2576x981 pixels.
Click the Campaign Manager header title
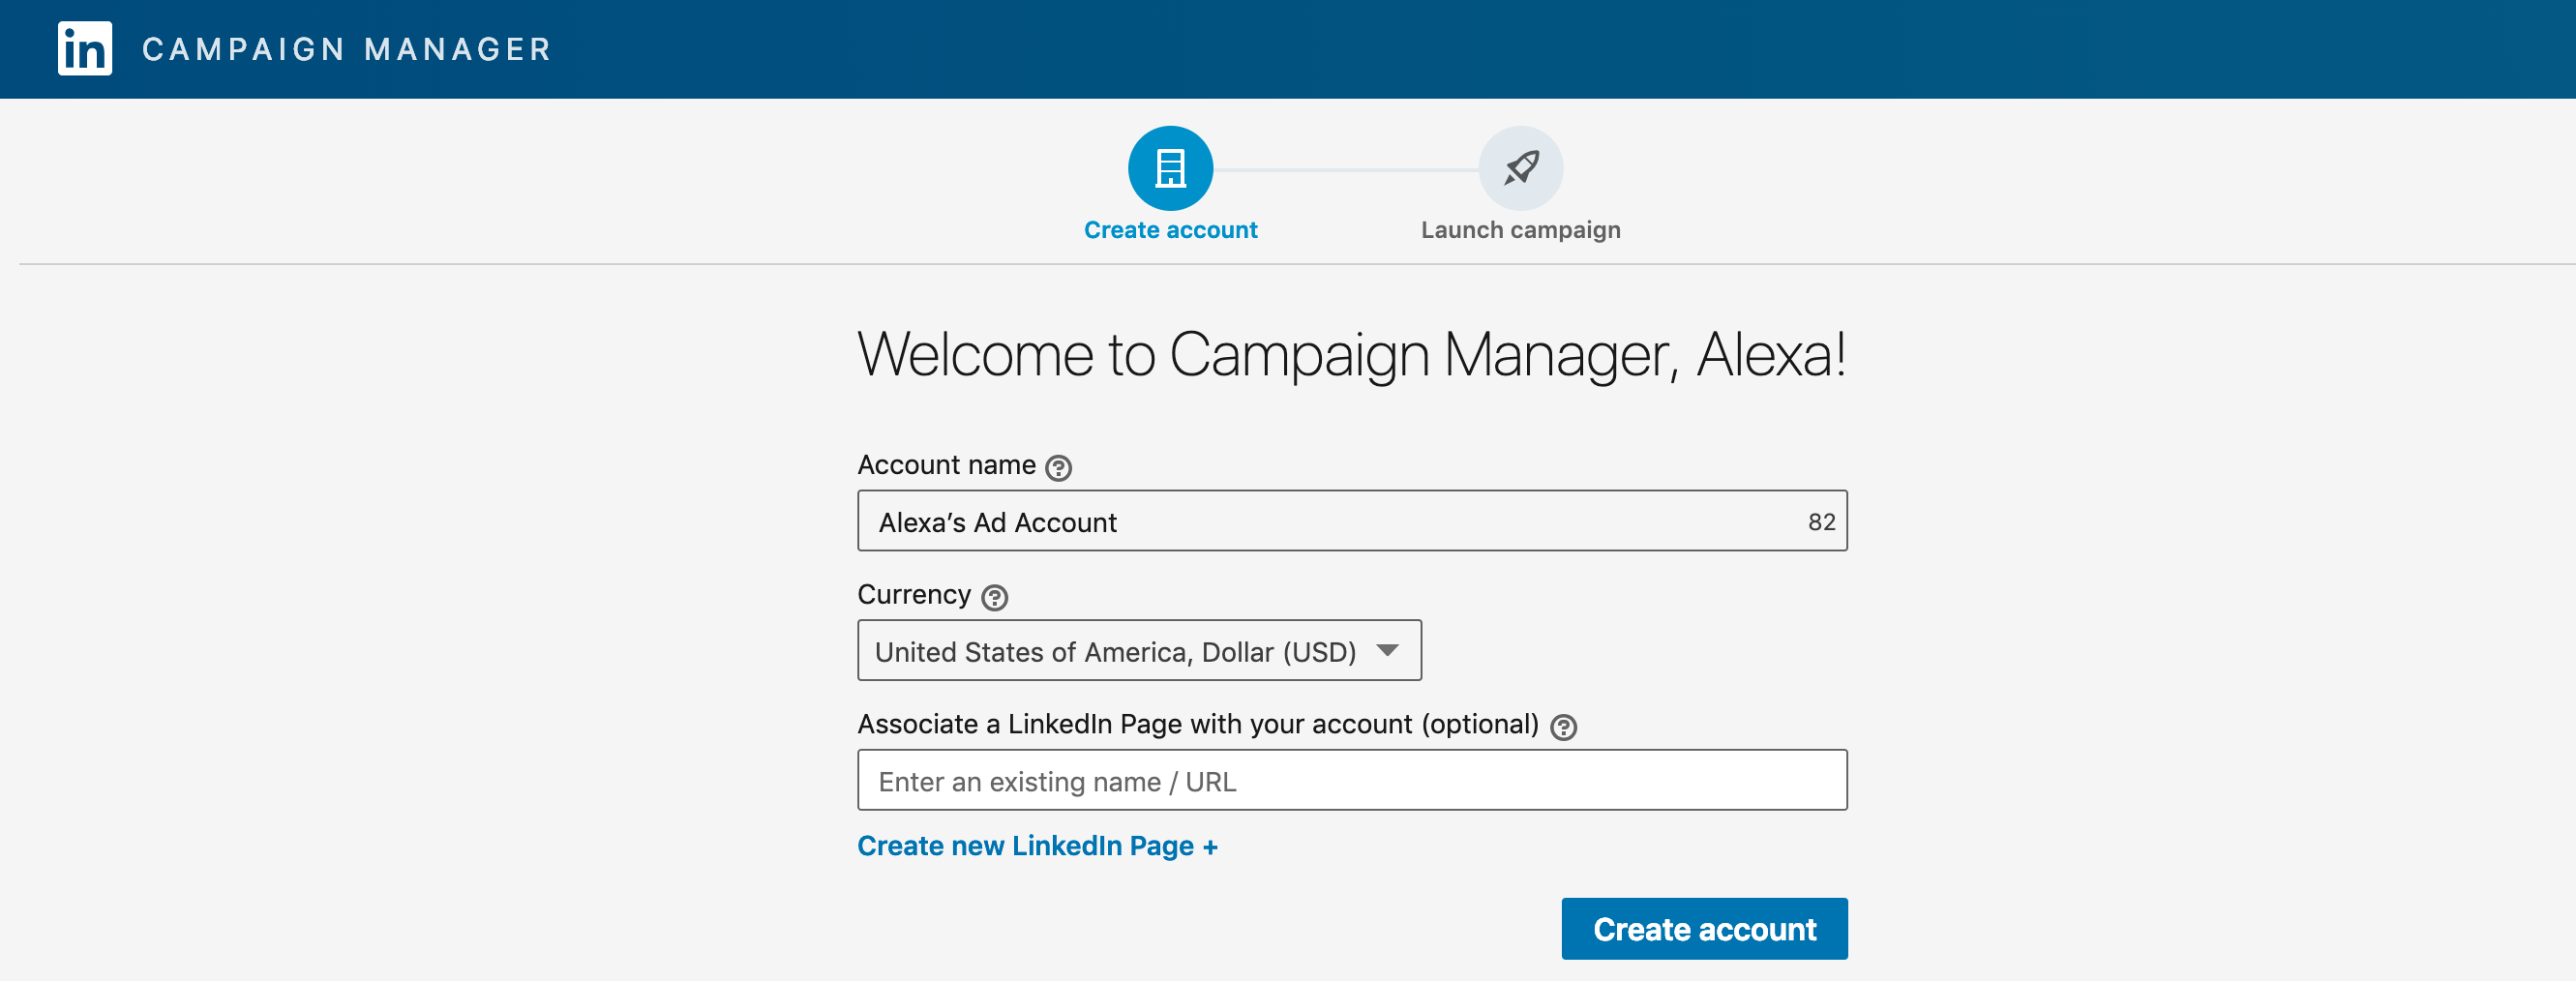[x=347, y=49]
